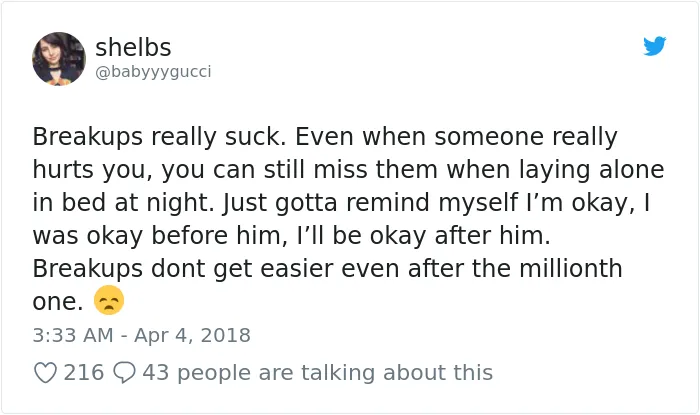Click the blue Twitter bird logo

(654, 46)
